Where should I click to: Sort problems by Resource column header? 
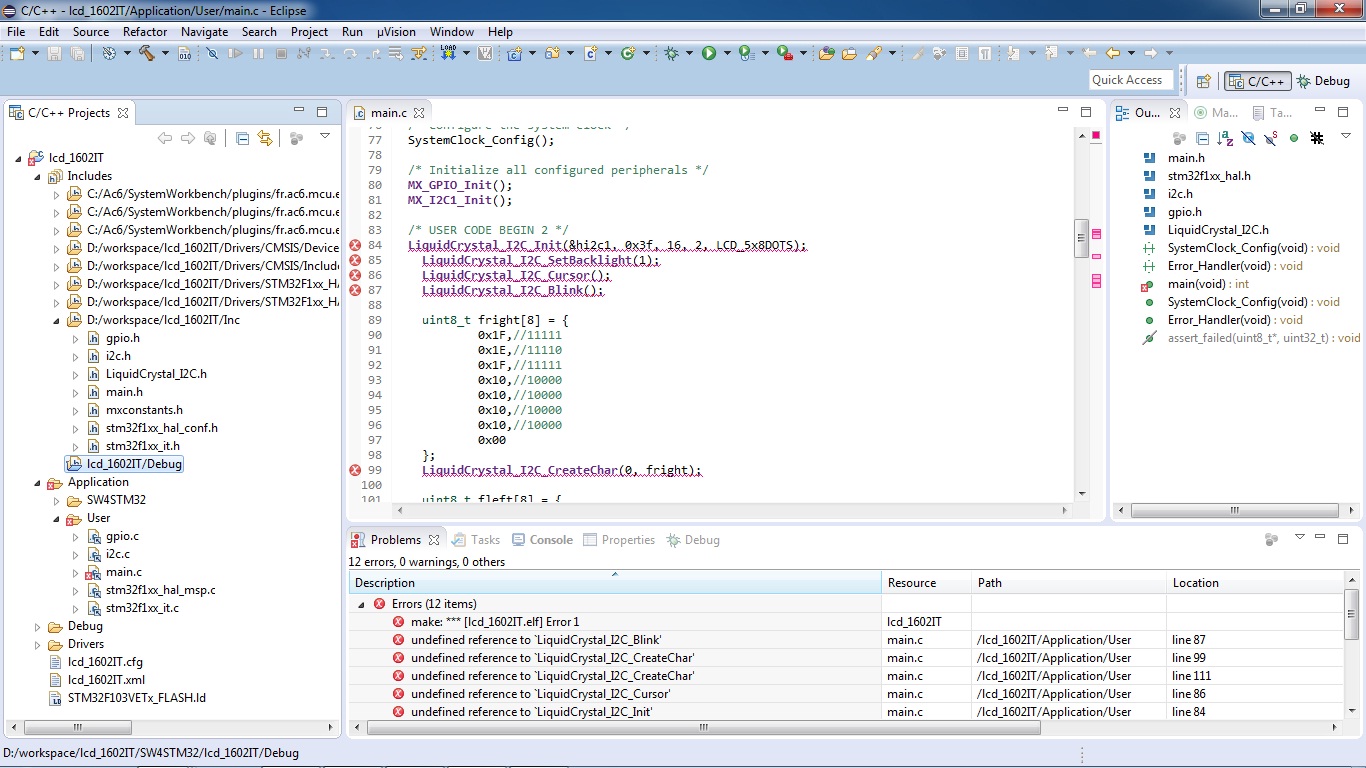coord(926,583)
